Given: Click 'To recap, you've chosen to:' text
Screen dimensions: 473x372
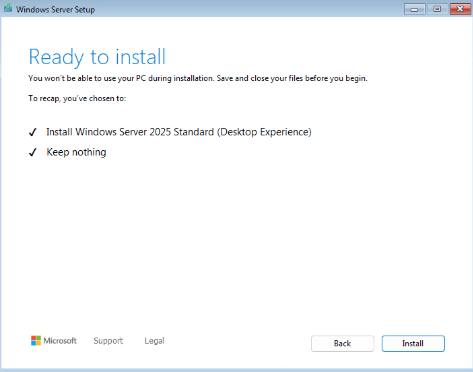Looking at the screenshot, I should pyautogui.click(x=77, y=98).
